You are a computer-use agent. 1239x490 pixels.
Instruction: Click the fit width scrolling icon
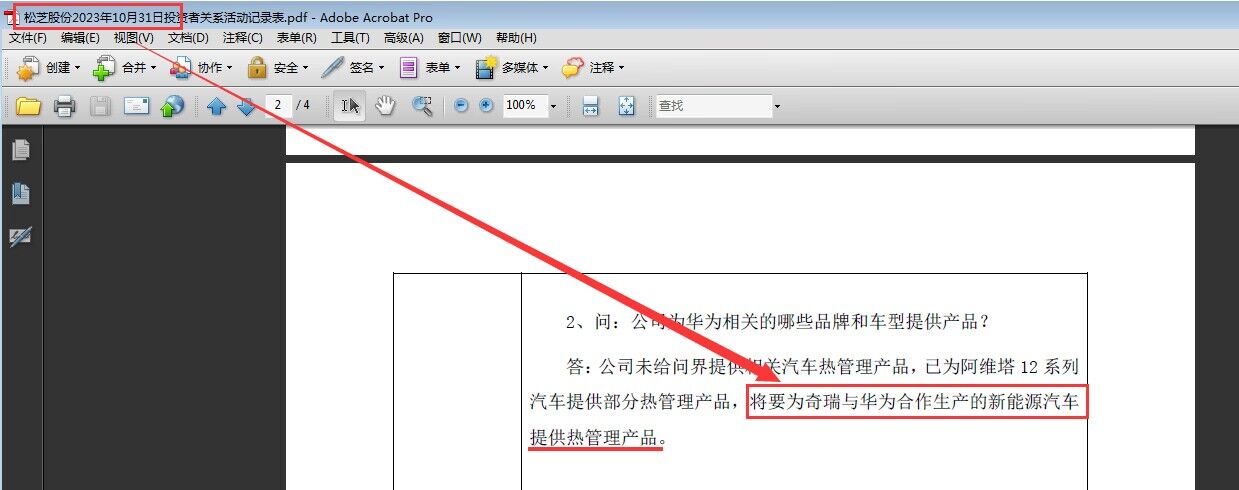pyautogui.click(x=590, y=106)
